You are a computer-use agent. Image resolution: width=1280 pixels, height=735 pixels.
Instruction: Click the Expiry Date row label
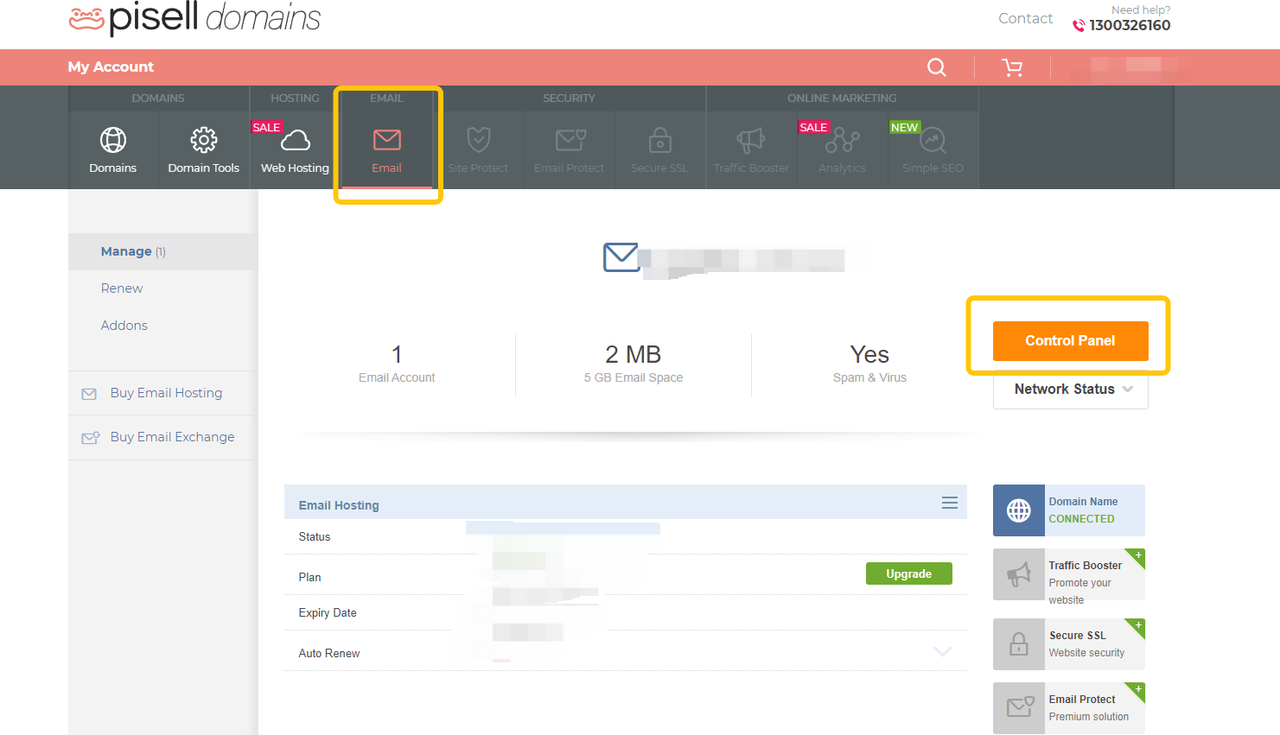327,613
